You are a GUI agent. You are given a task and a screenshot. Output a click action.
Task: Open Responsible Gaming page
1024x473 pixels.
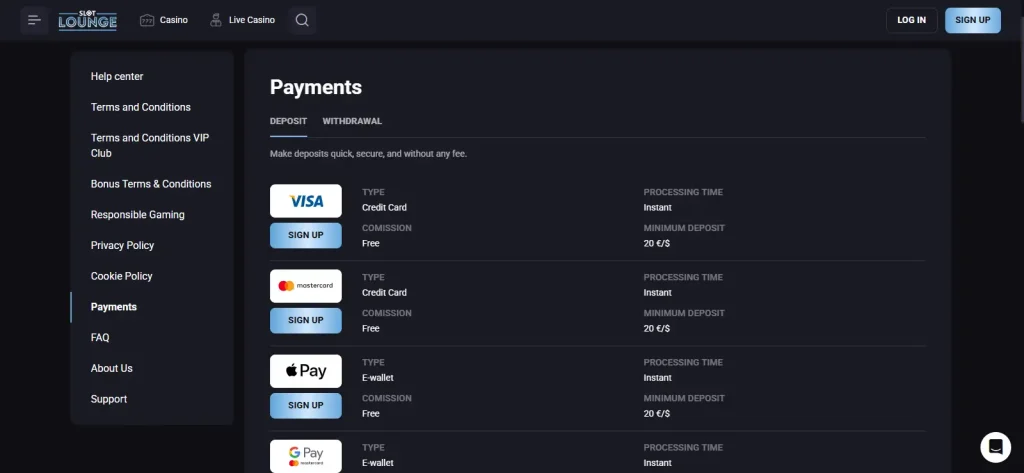click(137, 215)
